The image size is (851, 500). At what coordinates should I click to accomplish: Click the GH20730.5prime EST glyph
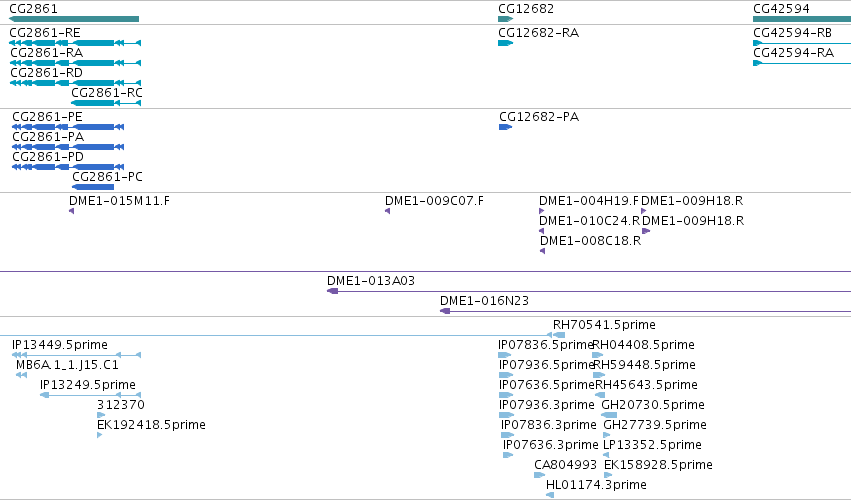609,415
